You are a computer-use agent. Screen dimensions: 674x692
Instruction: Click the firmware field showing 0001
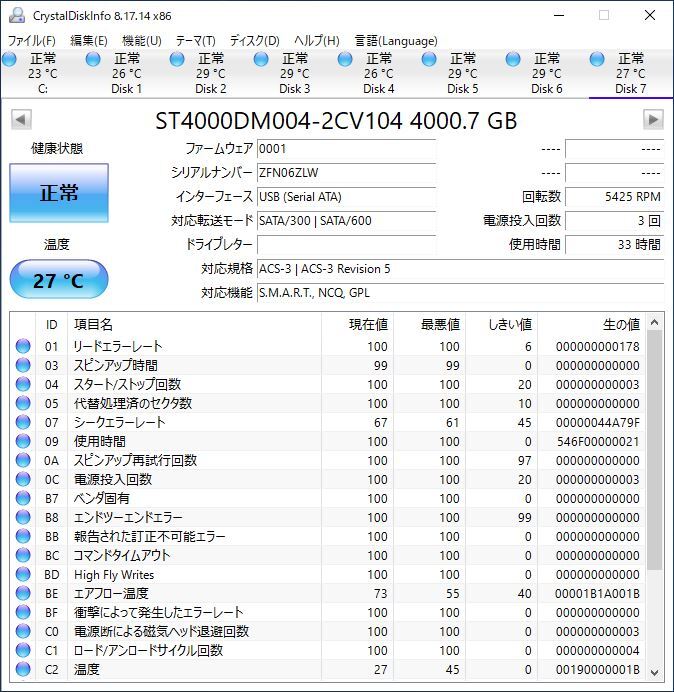(x=346, y=149)
